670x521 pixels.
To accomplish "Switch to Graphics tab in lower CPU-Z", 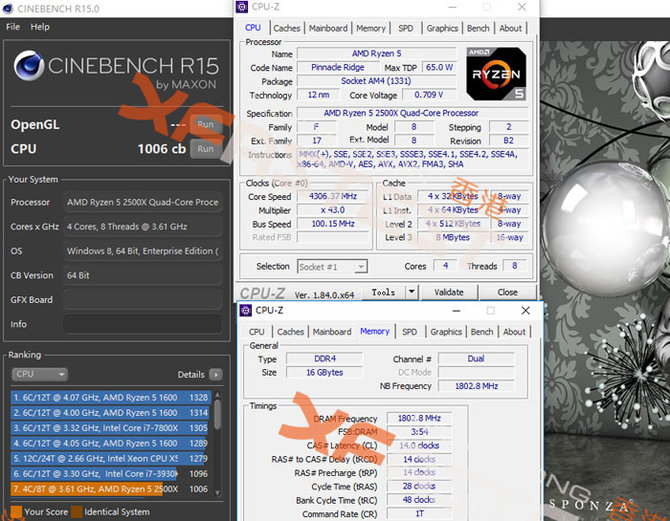I will (446, 332).
